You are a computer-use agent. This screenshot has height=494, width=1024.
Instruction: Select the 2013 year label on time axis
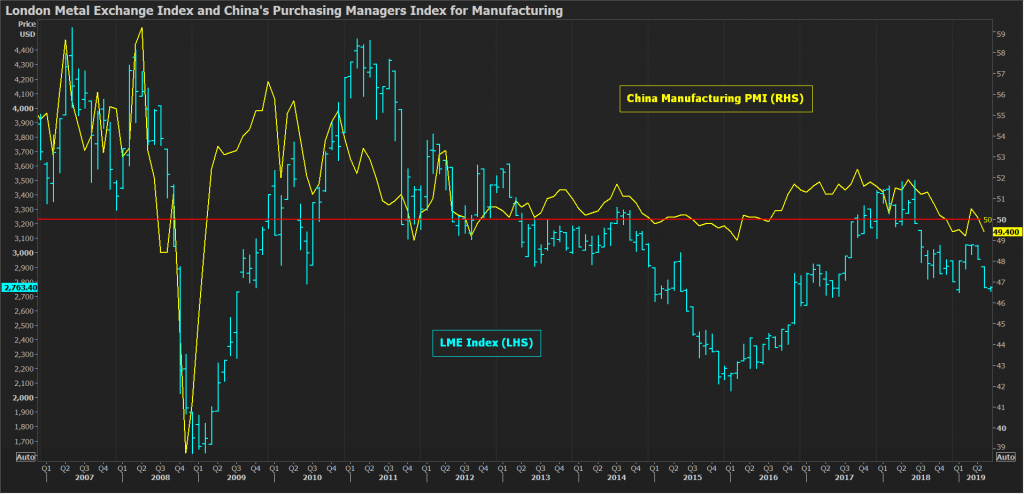pos(539,478)
